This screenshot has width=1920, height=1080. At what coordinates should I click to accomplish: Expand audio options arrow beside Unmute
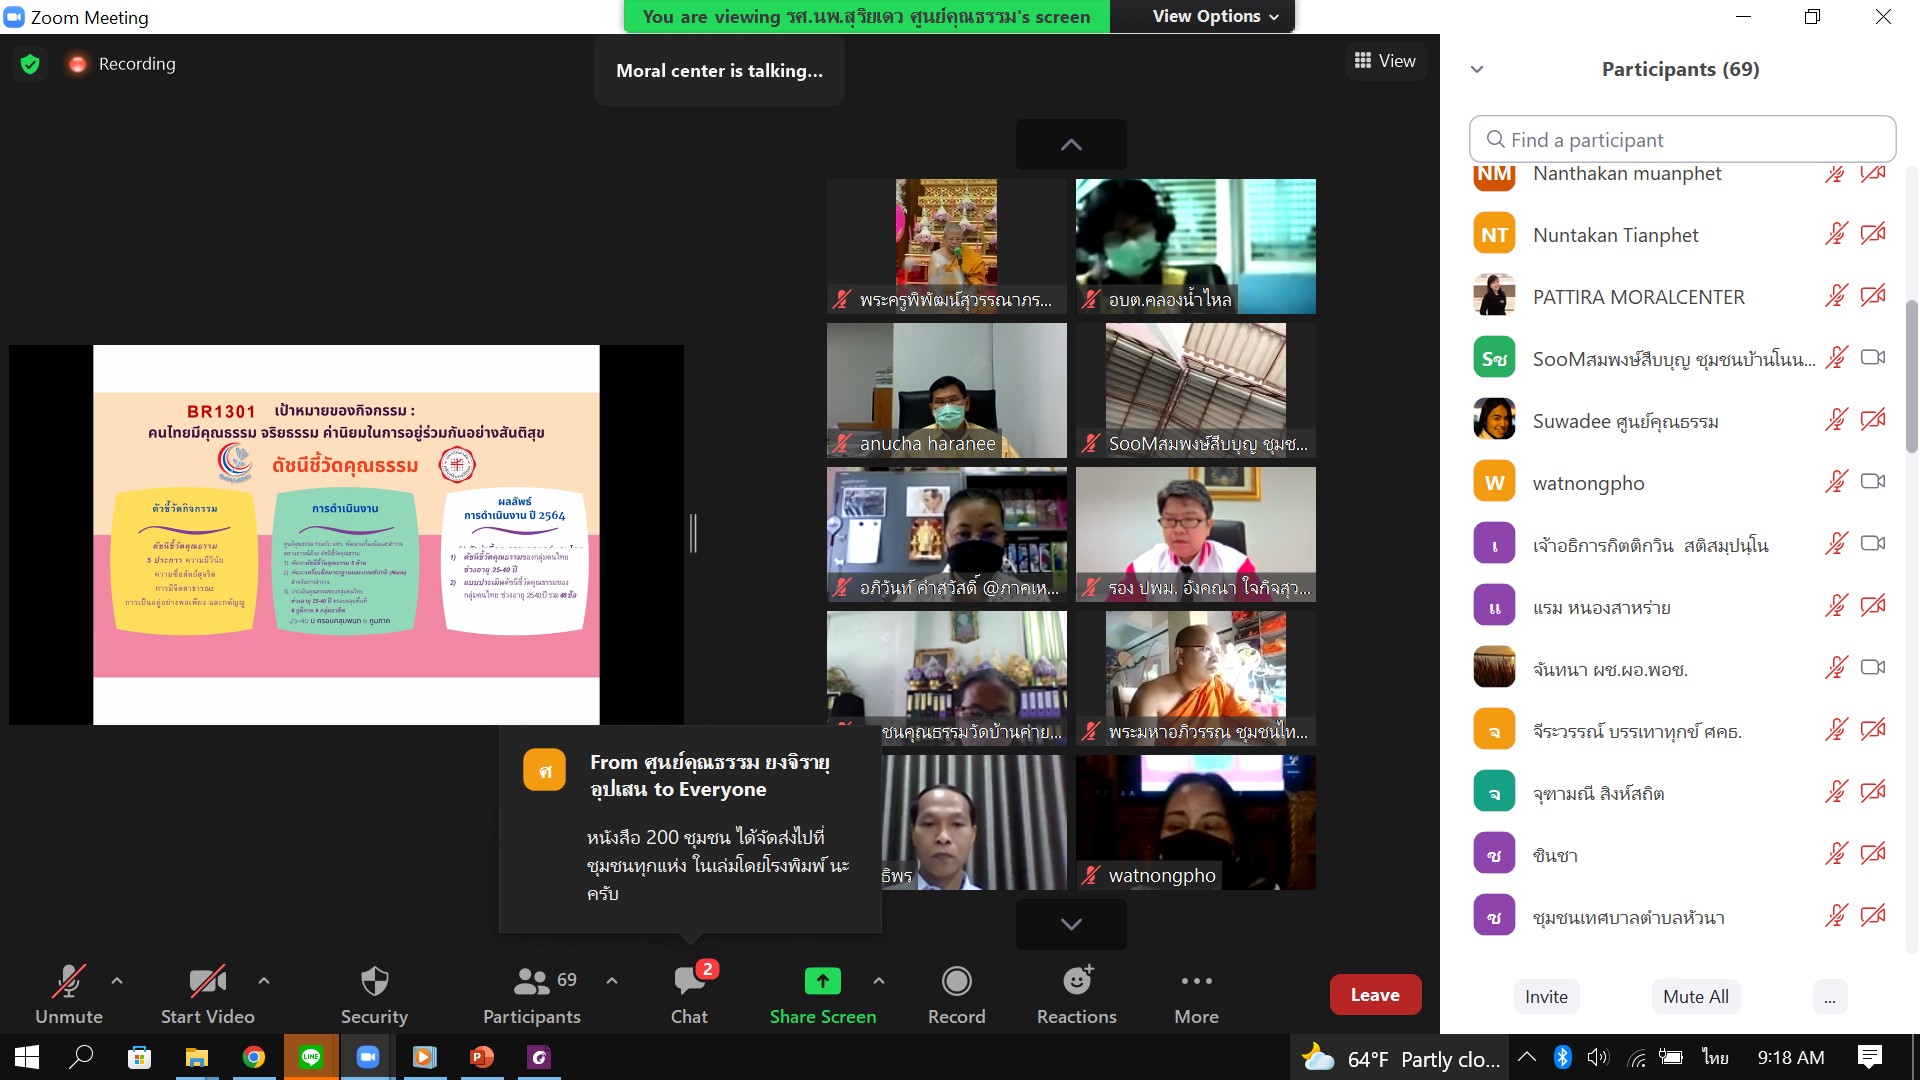point(117,981)
